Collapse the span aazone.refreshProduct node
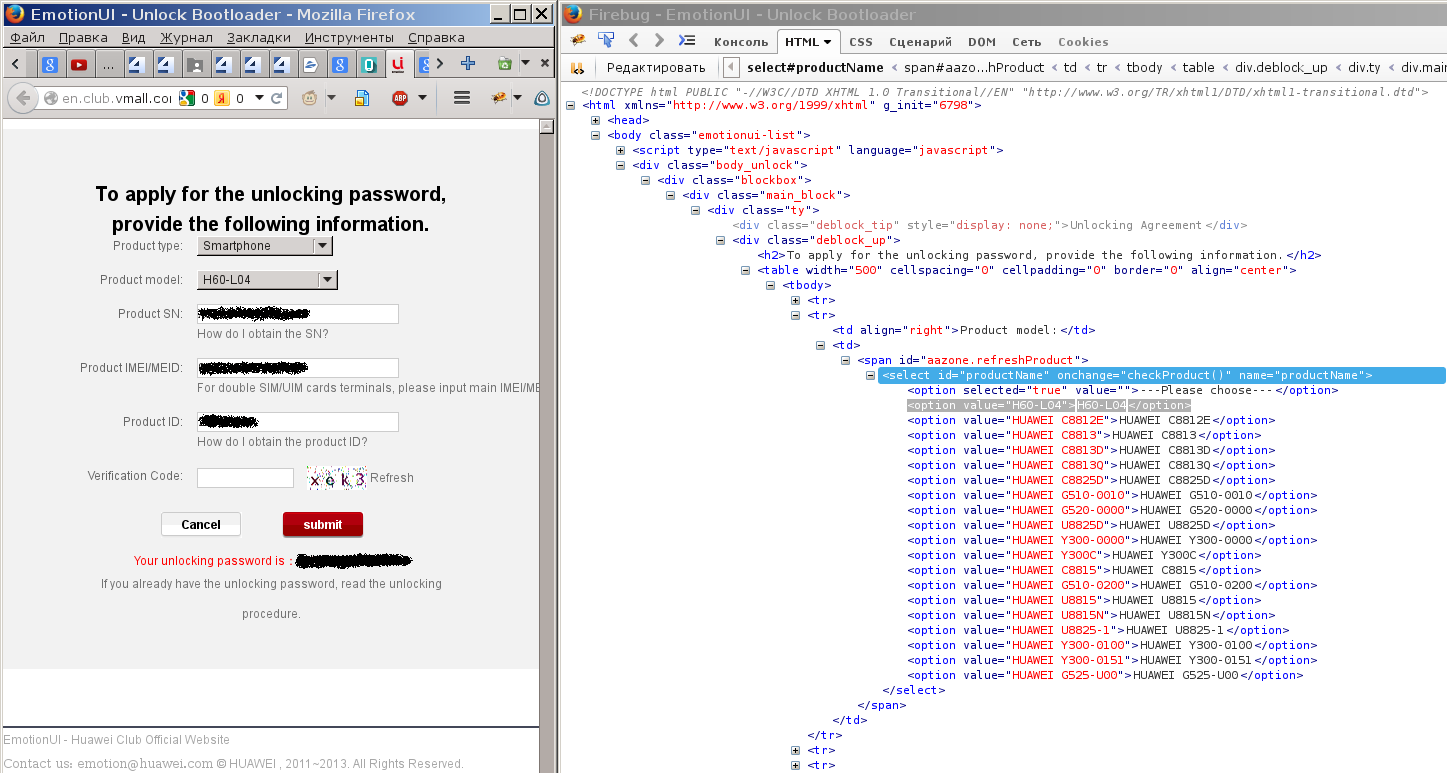 coord(845,360)
